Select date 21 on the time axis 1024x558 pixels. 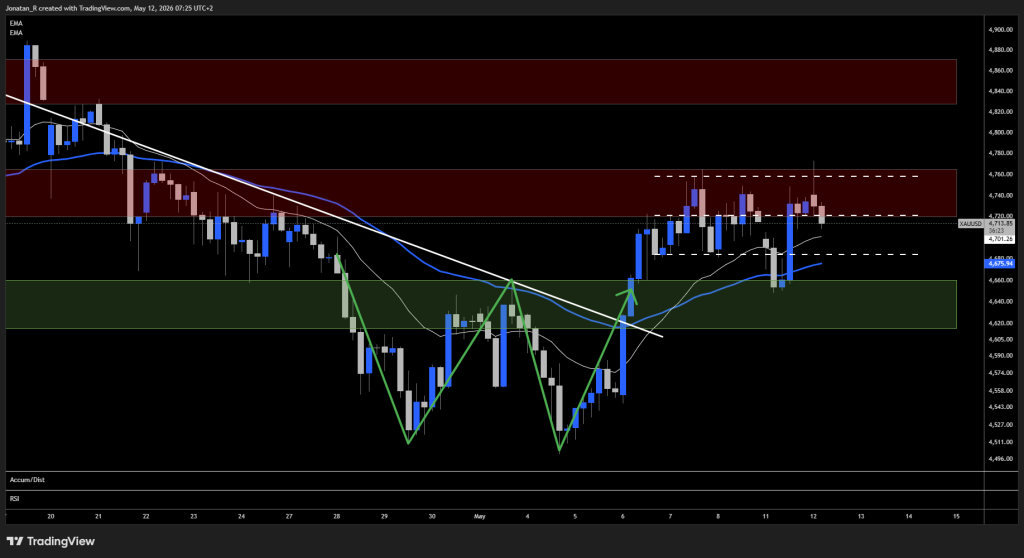tap(99, 516)
